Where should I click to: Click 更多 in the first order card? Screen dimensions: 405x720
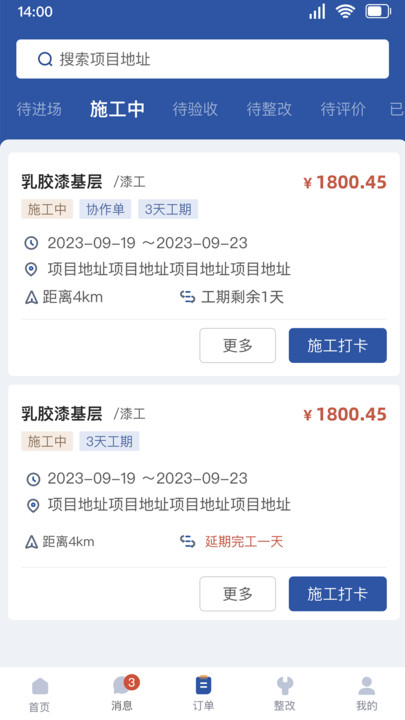(237, 345)
